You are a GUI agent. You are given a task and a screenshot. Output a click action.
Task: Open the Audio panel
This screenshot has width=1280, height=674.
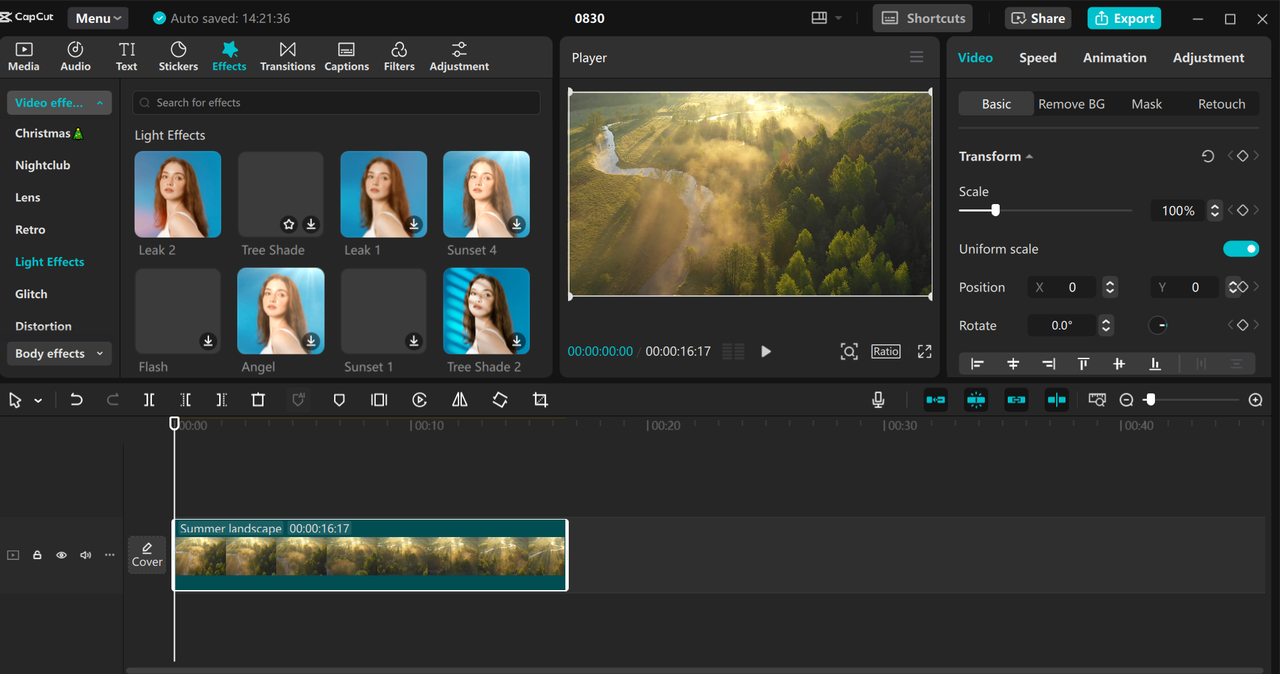(x=75, y=57)
